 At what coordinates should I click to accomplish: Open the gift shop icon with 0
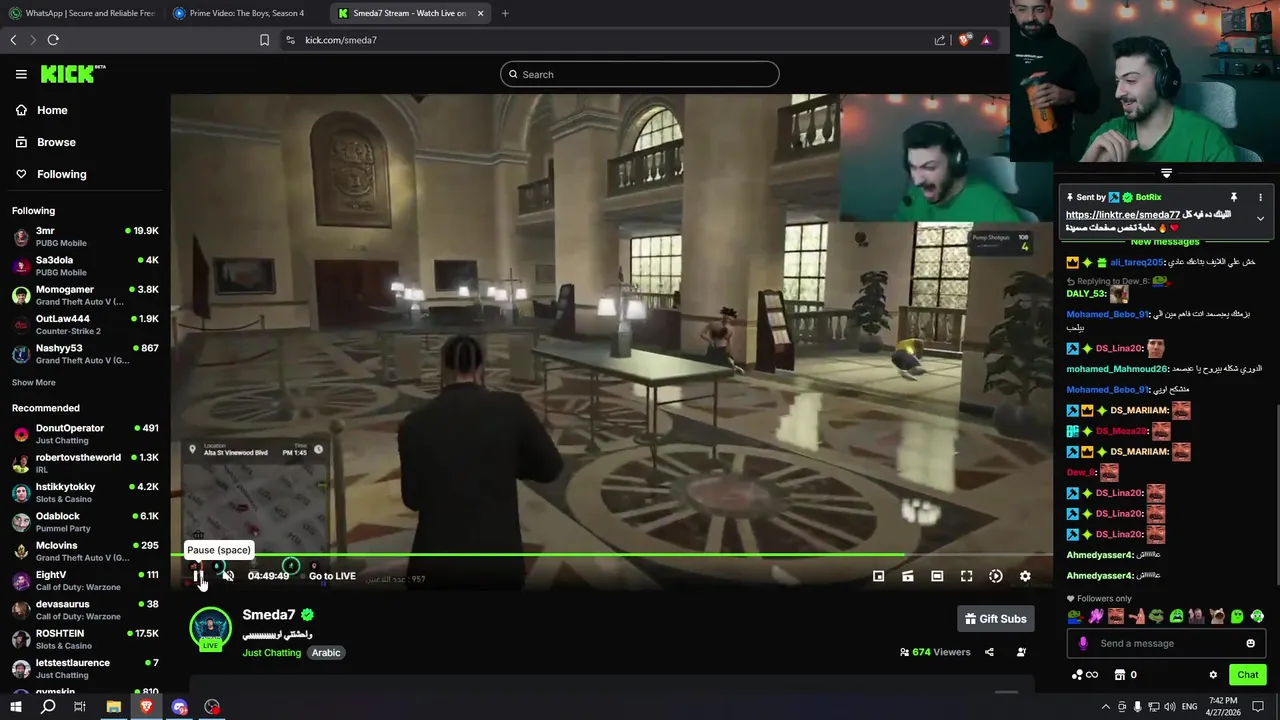[x=1125, y=675]
